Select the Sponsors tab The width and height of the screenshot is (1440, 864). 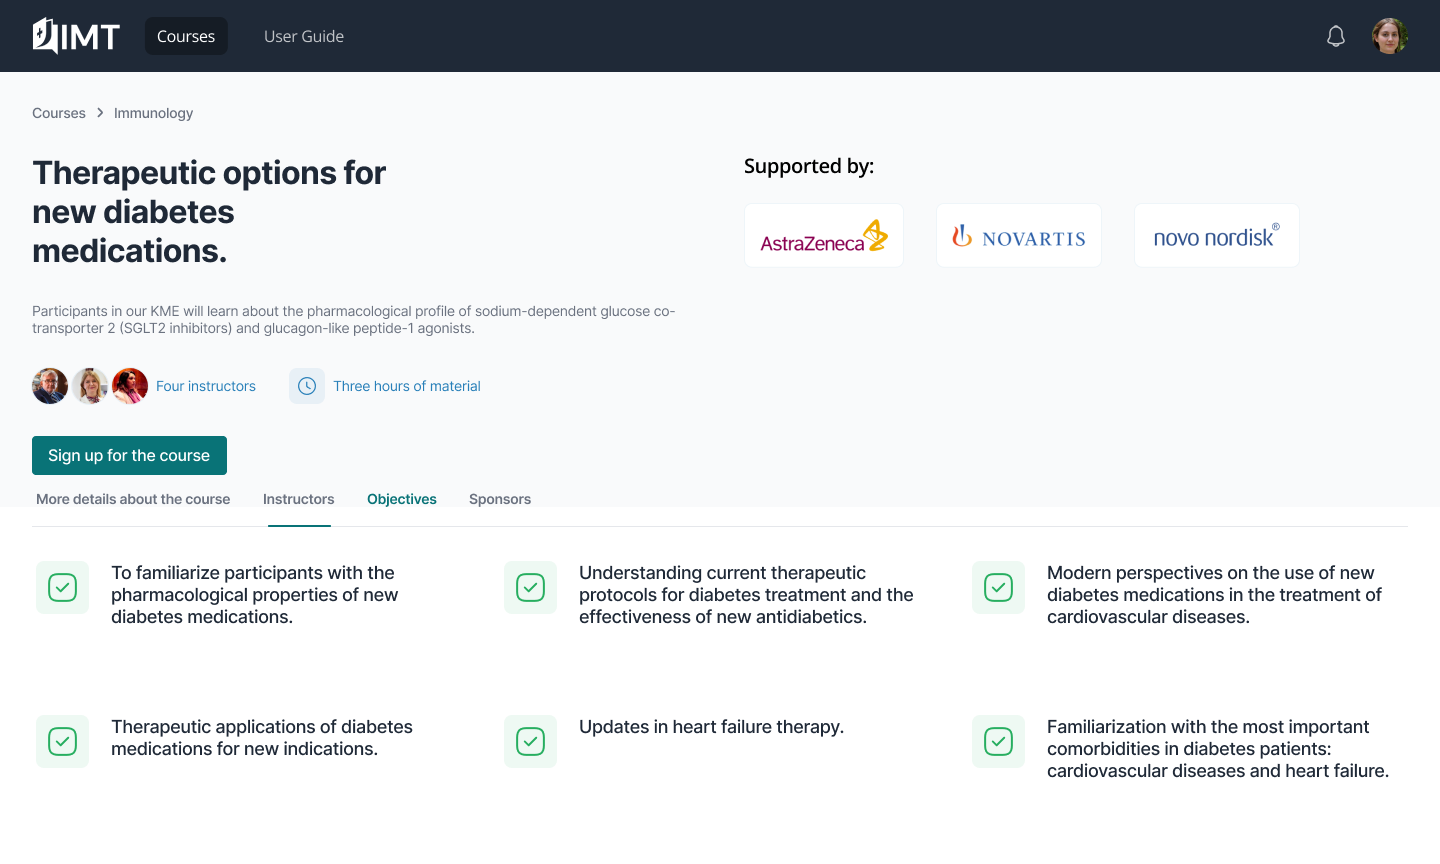coord(500,499)
